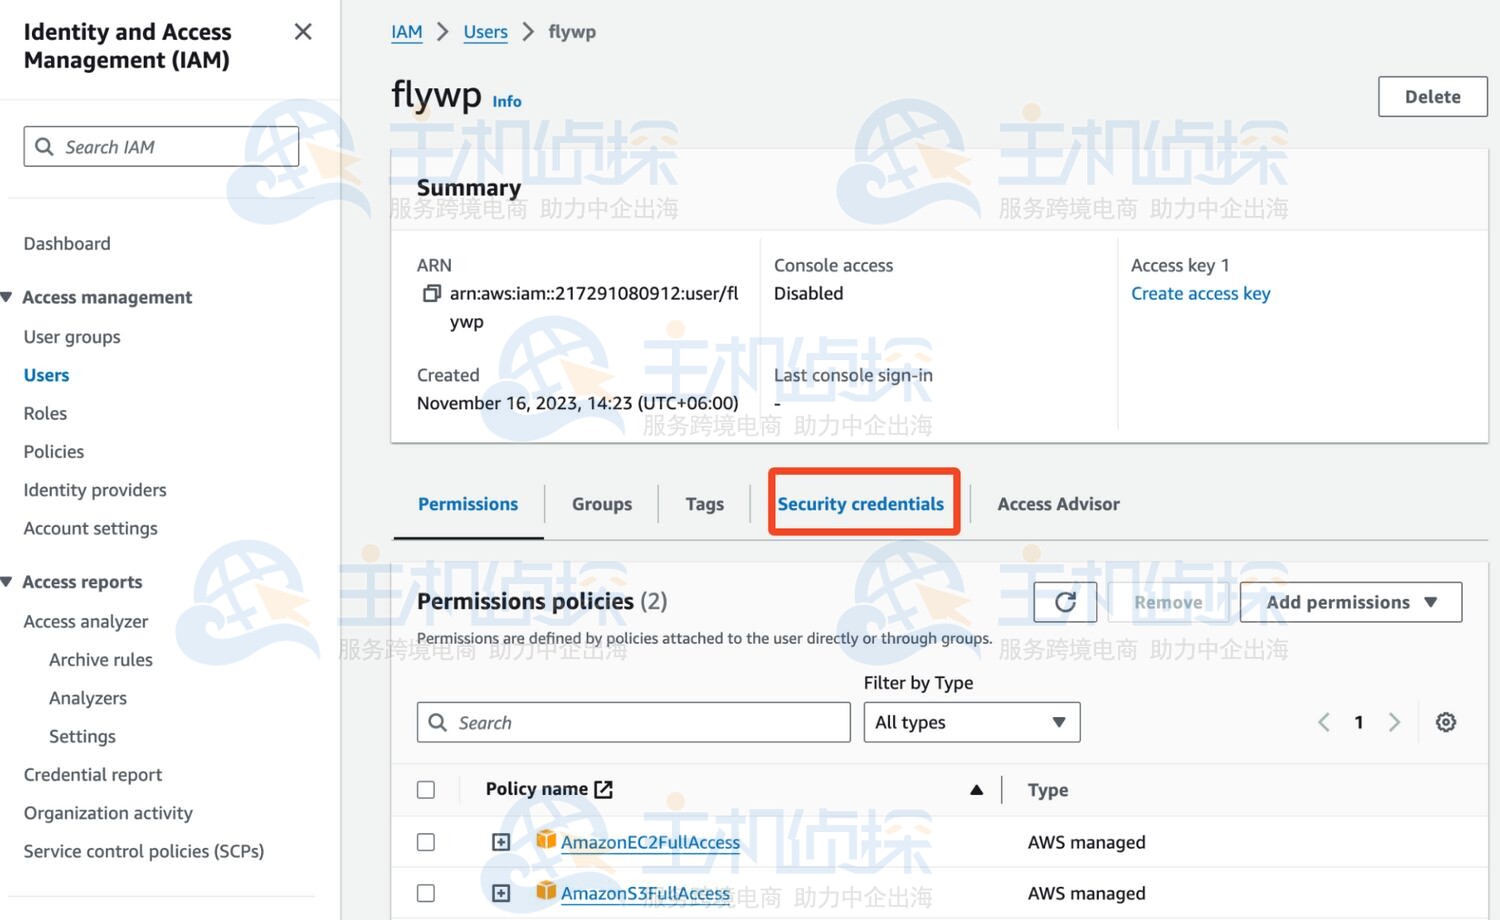Viewport: 1500px width, 920px height.
Task: Open the Info link next to flywp
Action: pos(507,101)
